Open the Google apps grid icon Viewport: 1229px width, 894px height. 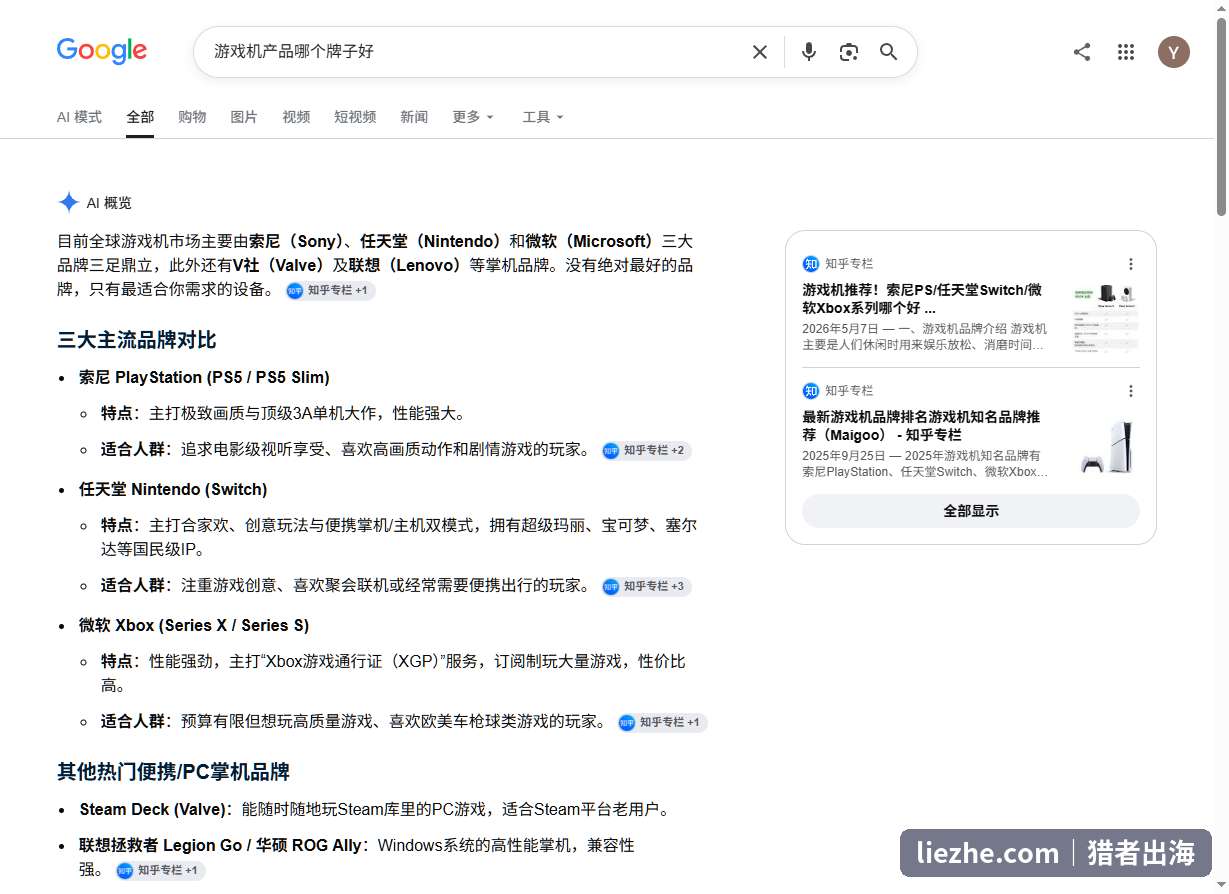1126,52
